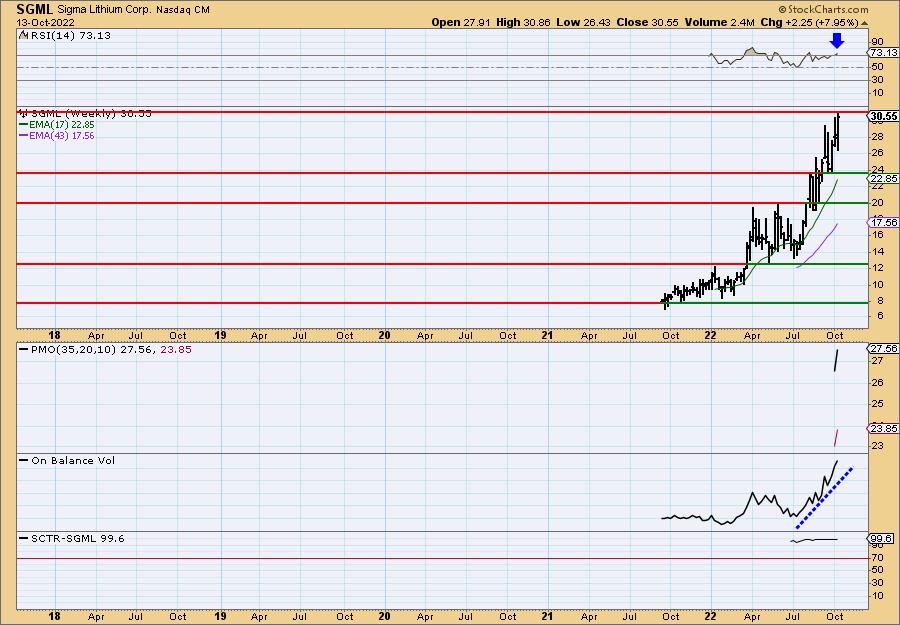Click the 28 price level on the price axis
Image resolution: width=900 pixels, height=625 pixels.
click(877, 137)
